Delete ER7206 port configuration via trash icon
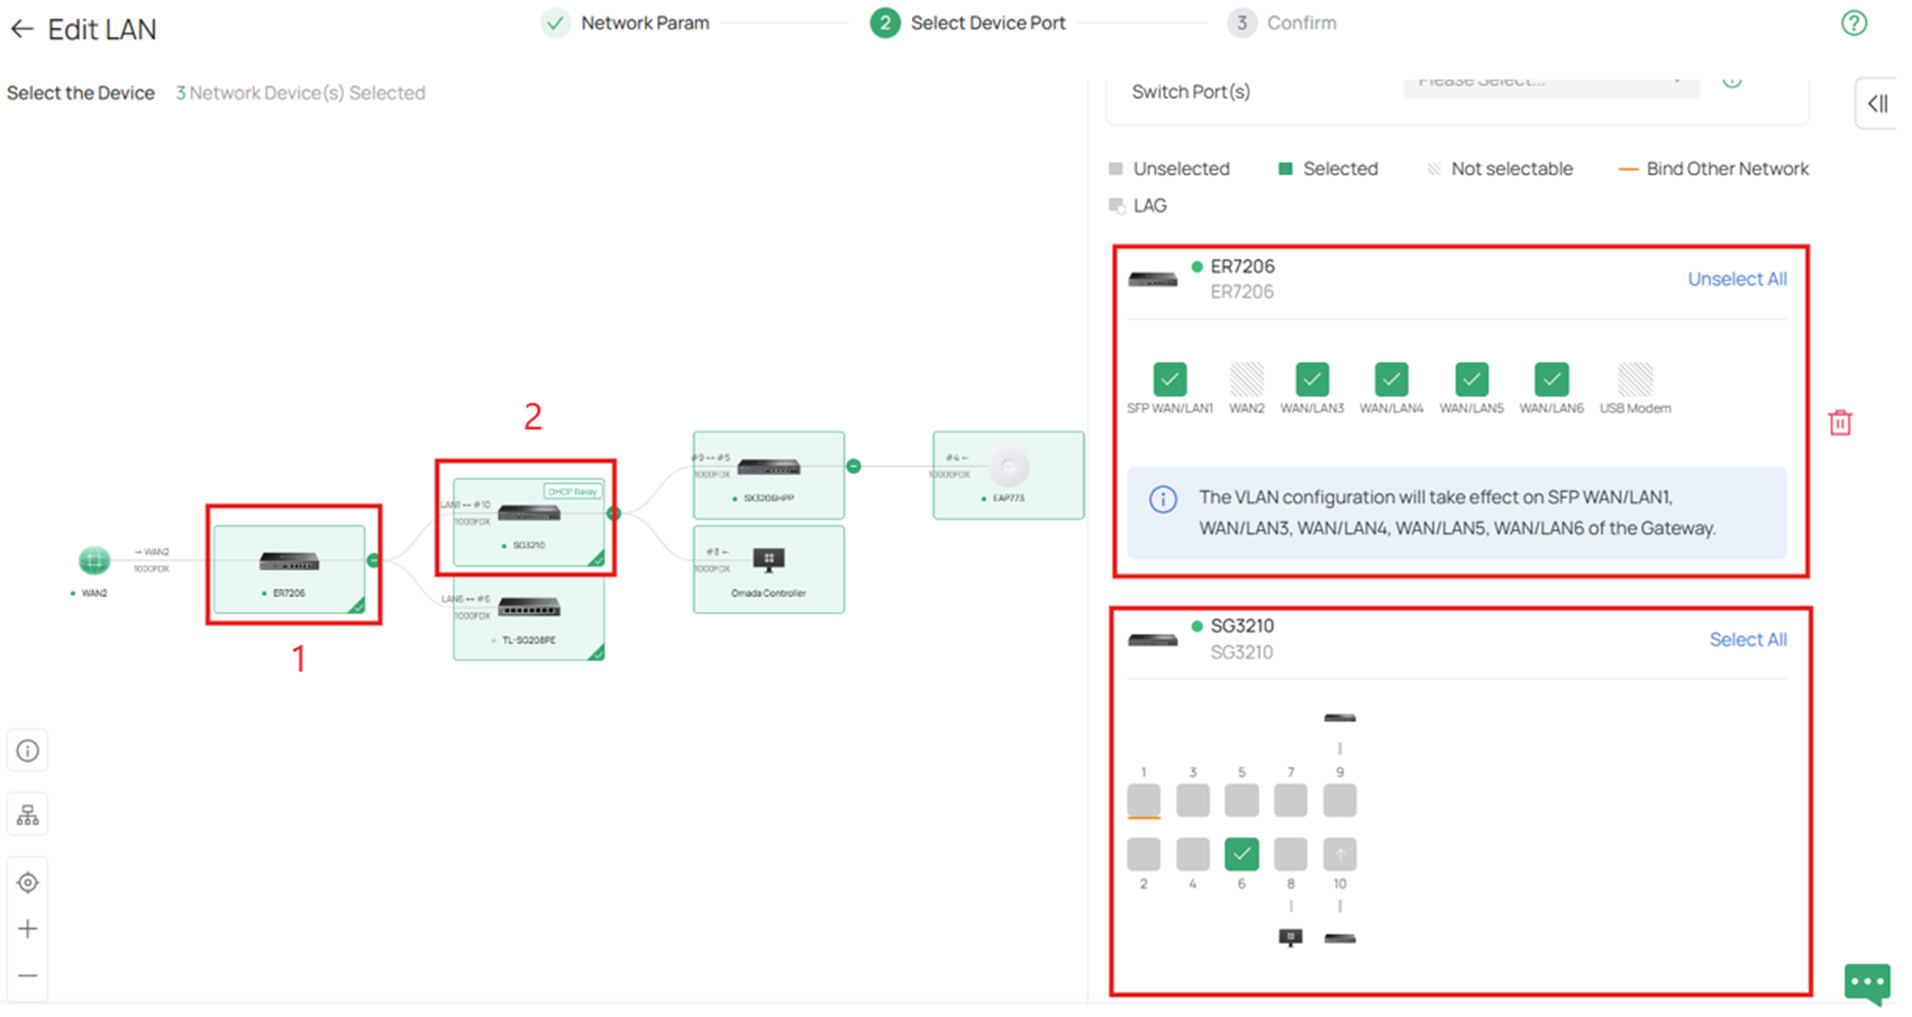 pyautogui.click(x=1841, y=422)
